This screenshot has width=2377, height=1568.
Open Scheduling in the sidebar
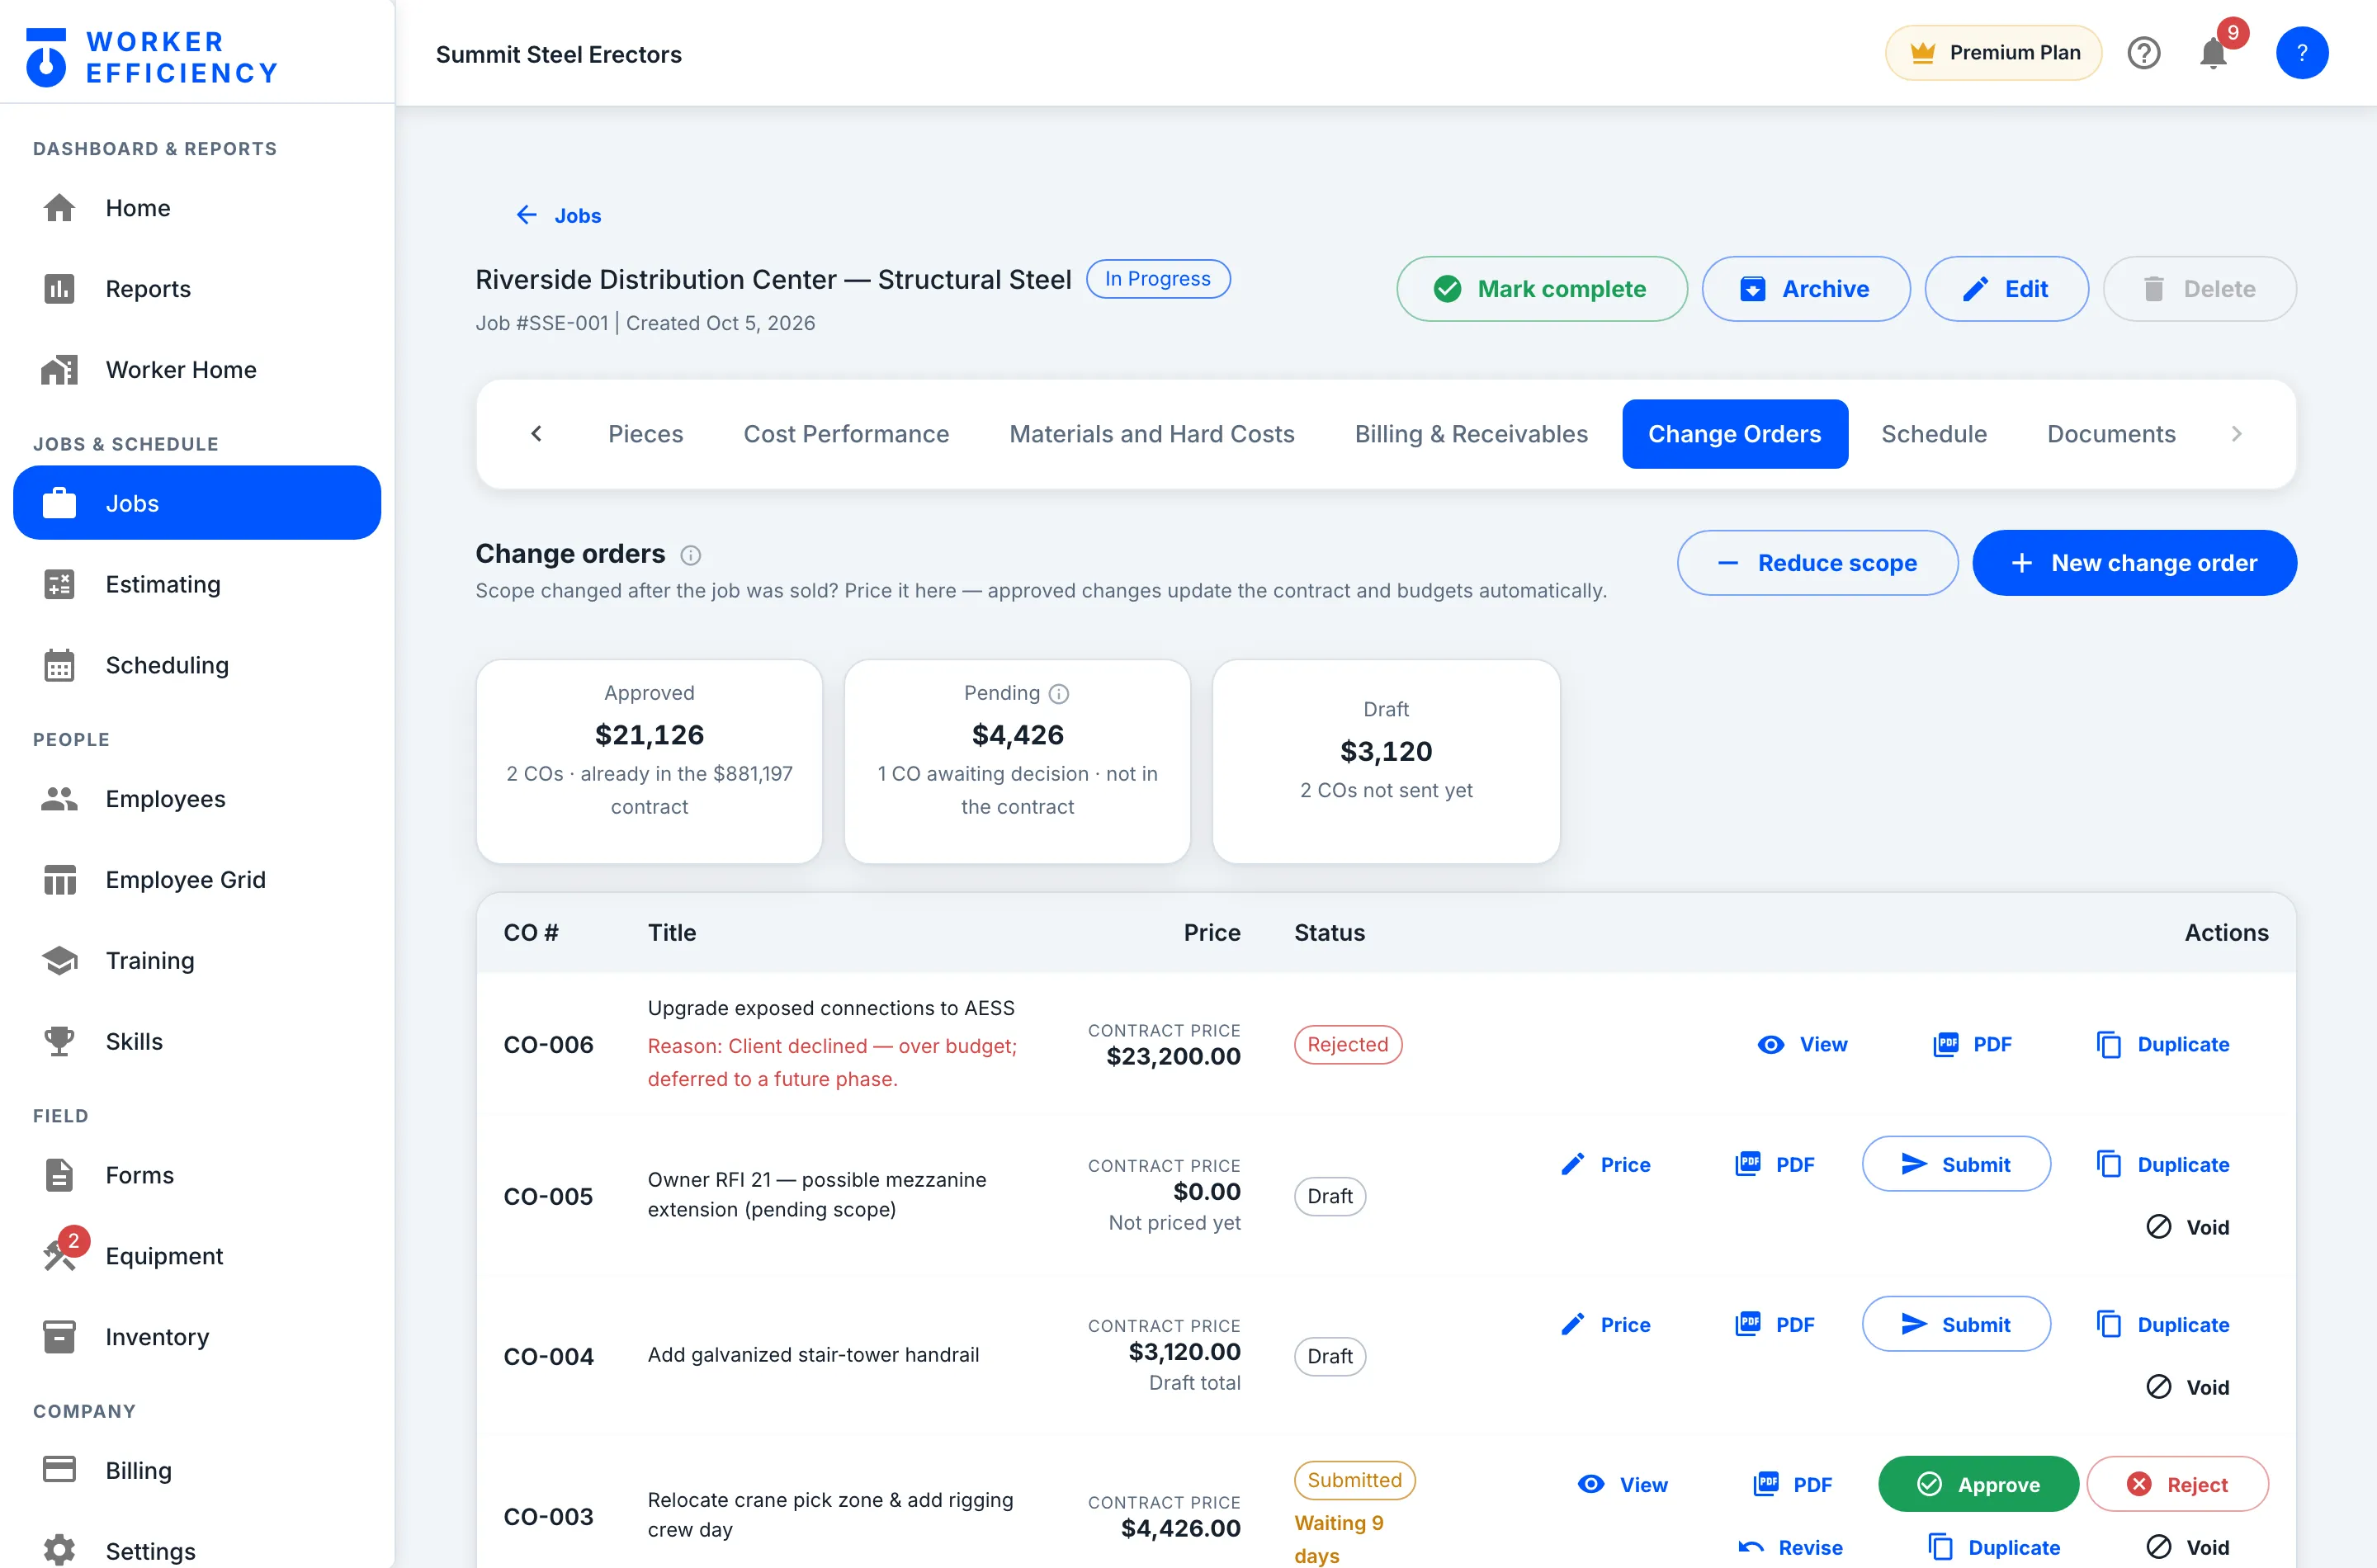[x=197, y=665]
